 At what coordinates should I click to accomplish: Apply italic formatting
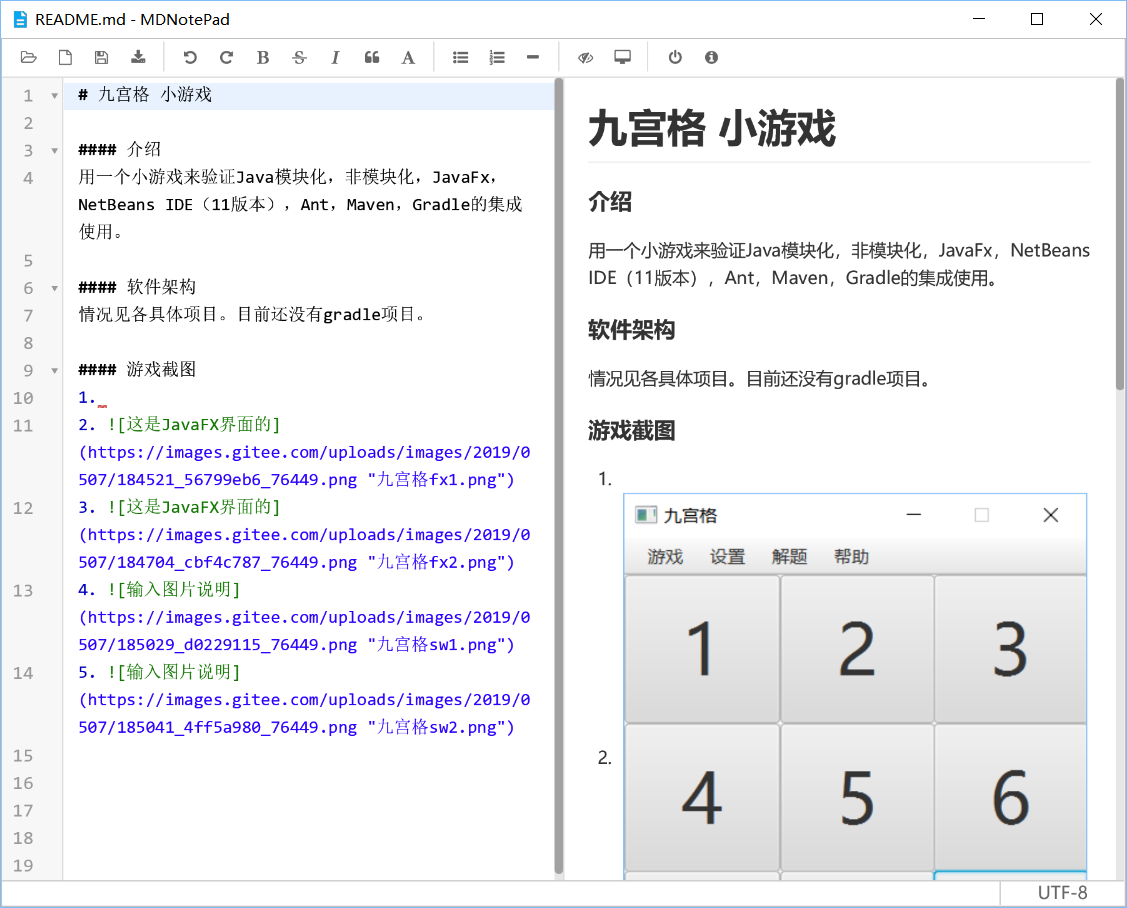point(335,58)
